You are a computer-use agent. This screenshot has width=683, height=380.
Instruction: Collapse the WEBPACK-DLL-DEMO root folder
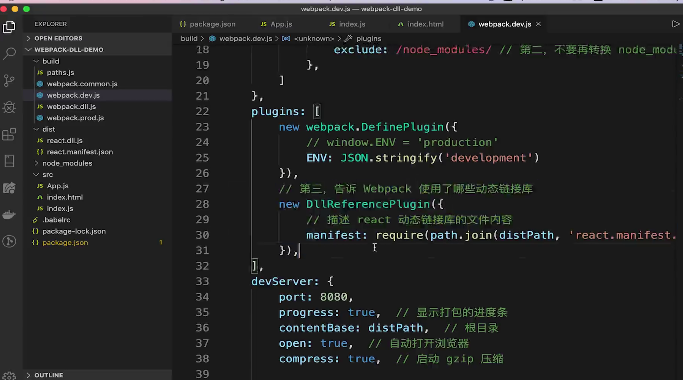pyautogui.click(x=69, y=50)
